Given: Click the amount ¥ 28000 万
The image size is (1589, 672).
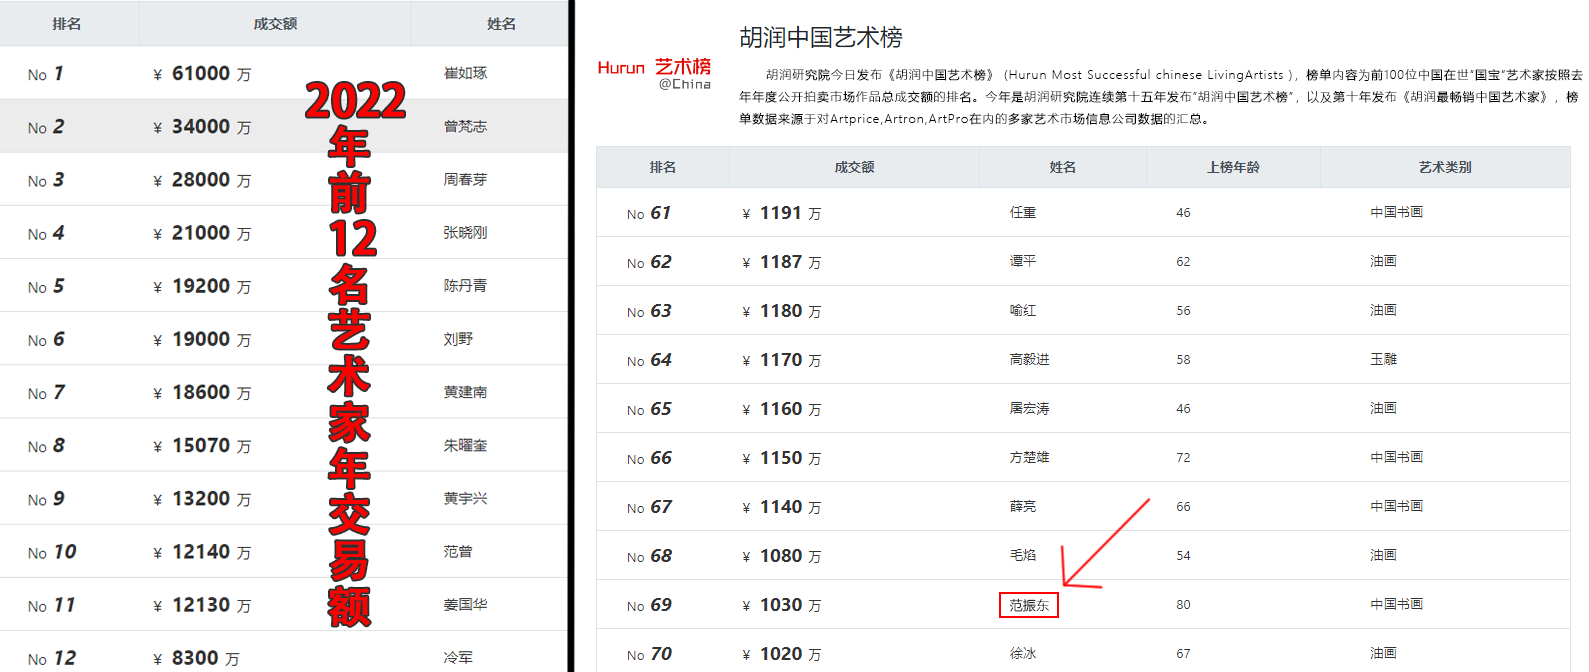Looking at the screenshot, I should [x=202, y=180].
